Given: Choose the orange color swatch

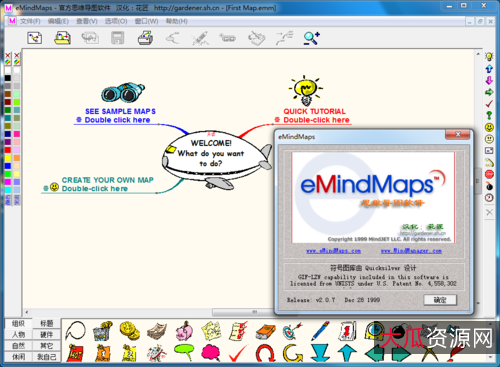Looking at the screenshot, I should [x=17, y=158].
